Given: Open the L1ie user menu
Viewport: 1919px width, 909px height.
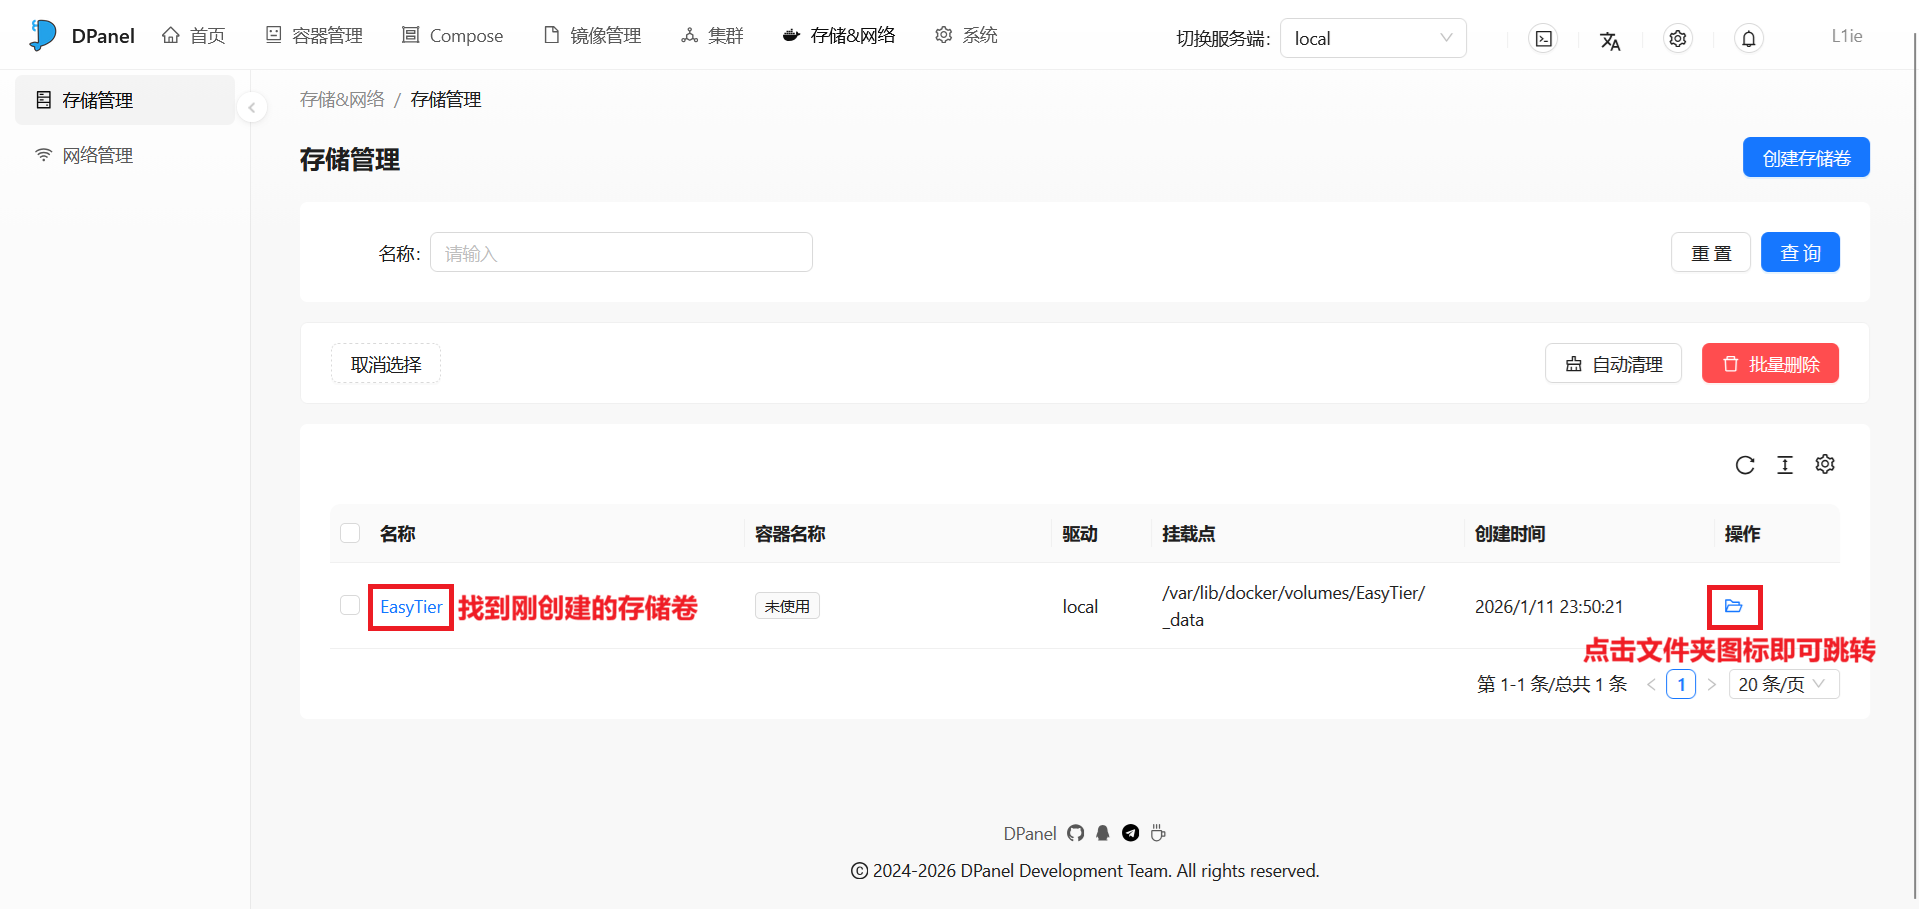Looking at the screenshot, I should point(1847,36).
